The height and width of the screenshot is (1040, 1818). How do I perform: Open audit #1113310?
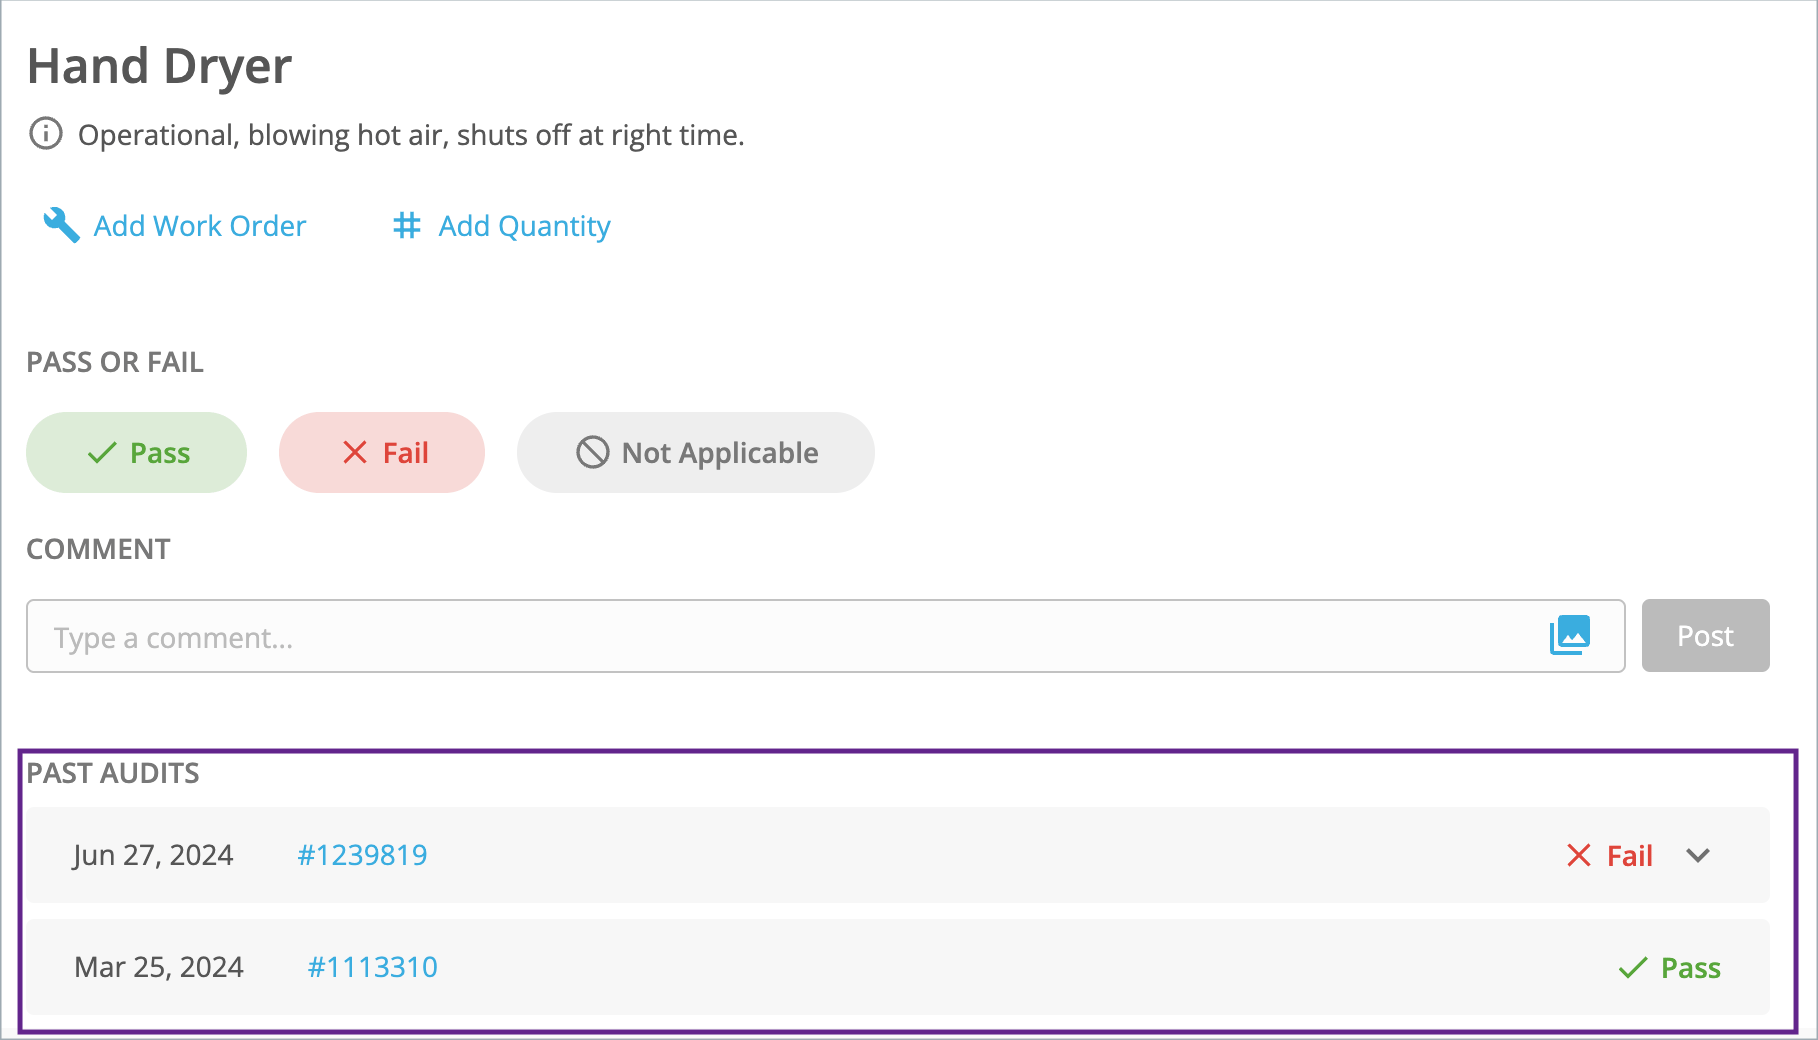372,967
